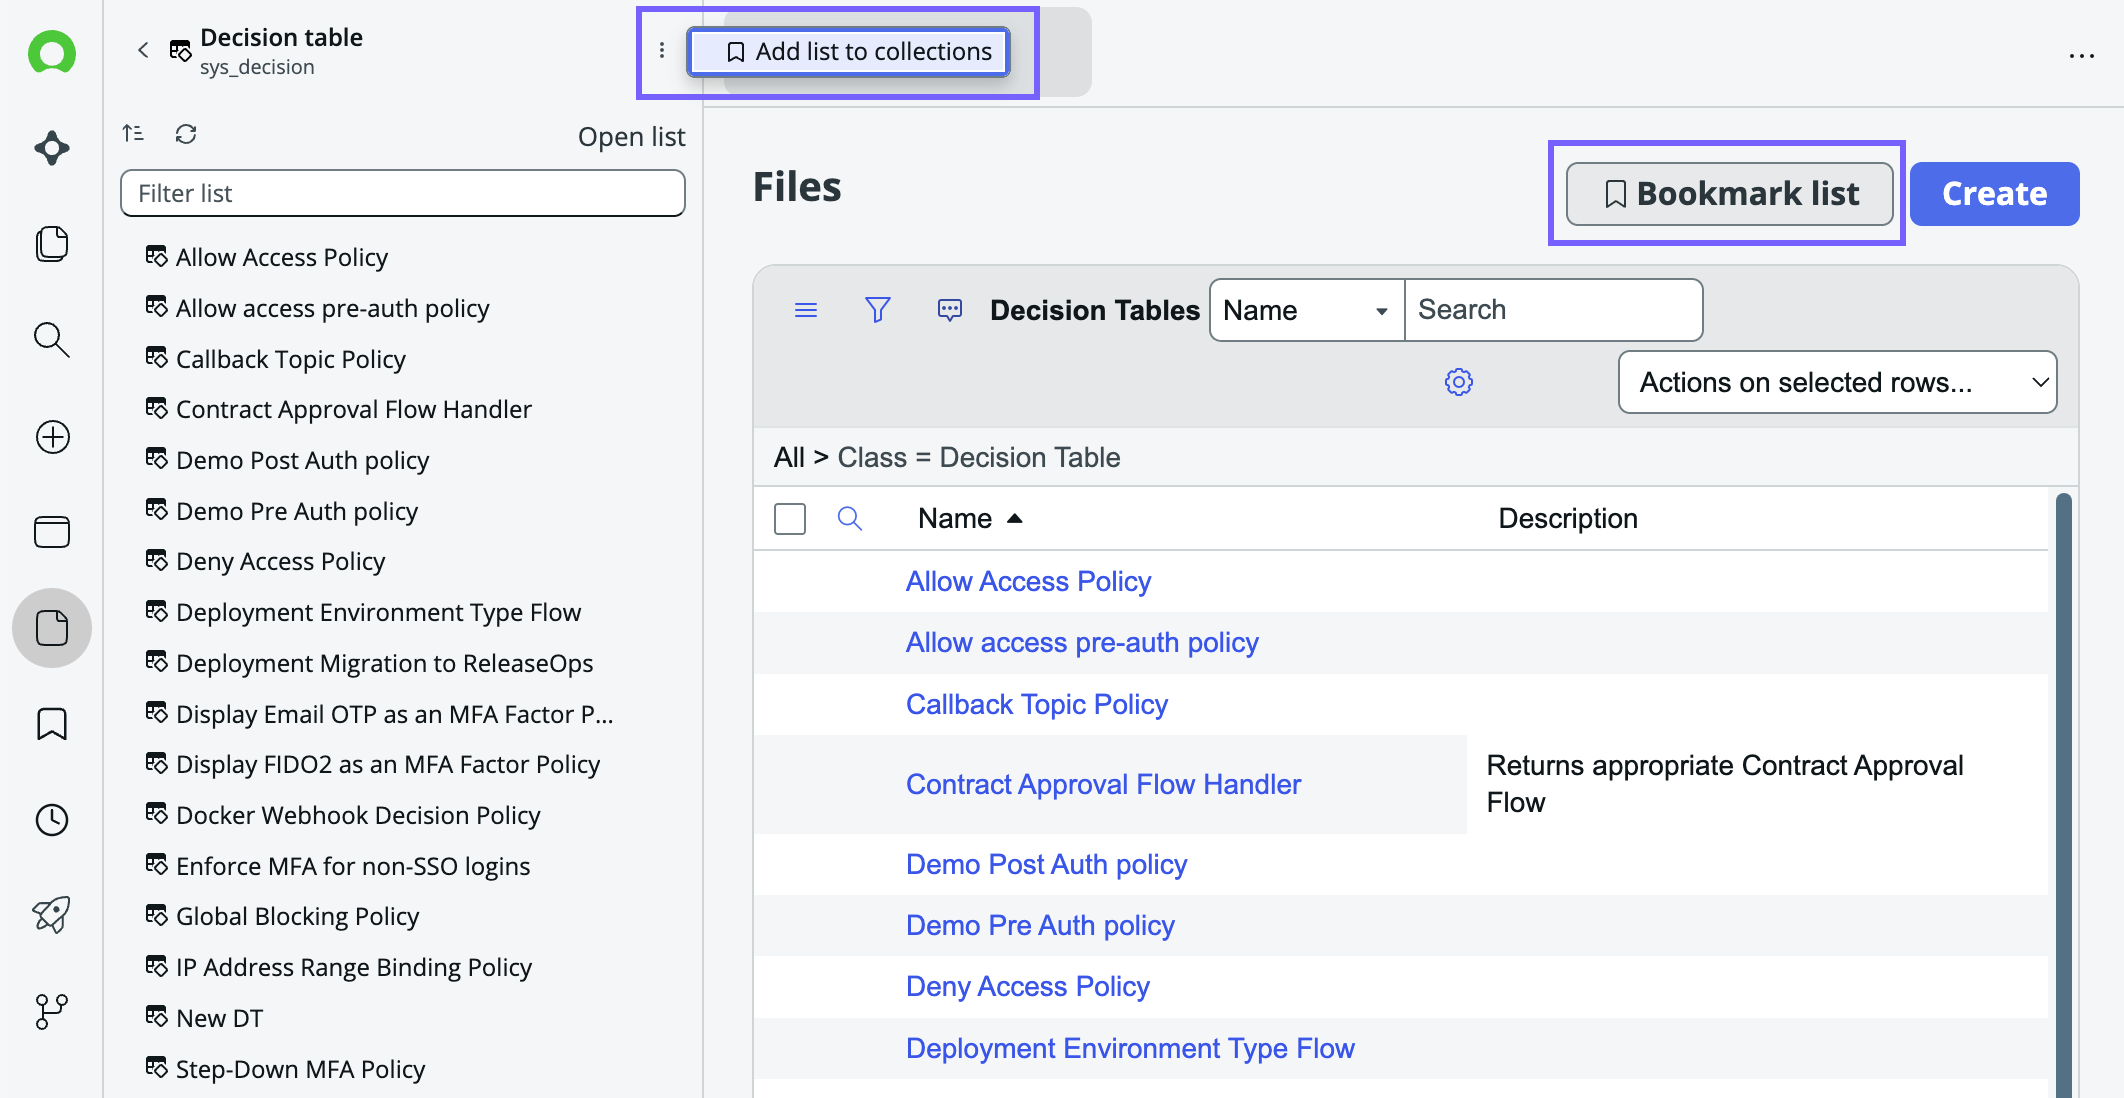This screenshot has width=2124, height=1098.
Task: Select Callback Topic Policy in side list
Action: click(290, 359)
